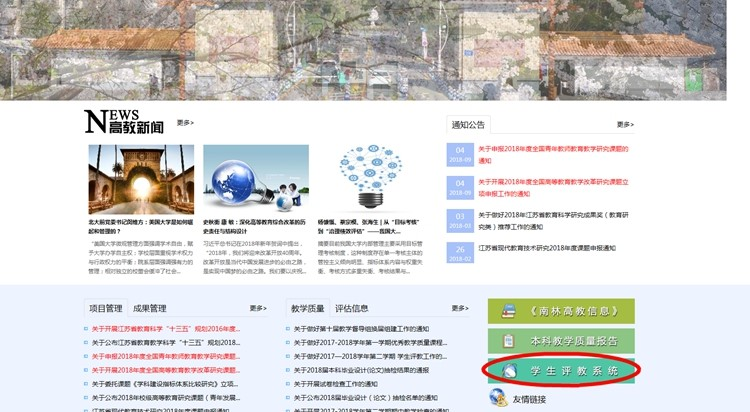Open 关于公布2018年校级高等教育研究课题 item
The width and height of the screenshot is (750, 412).
[x=165, y=398]
